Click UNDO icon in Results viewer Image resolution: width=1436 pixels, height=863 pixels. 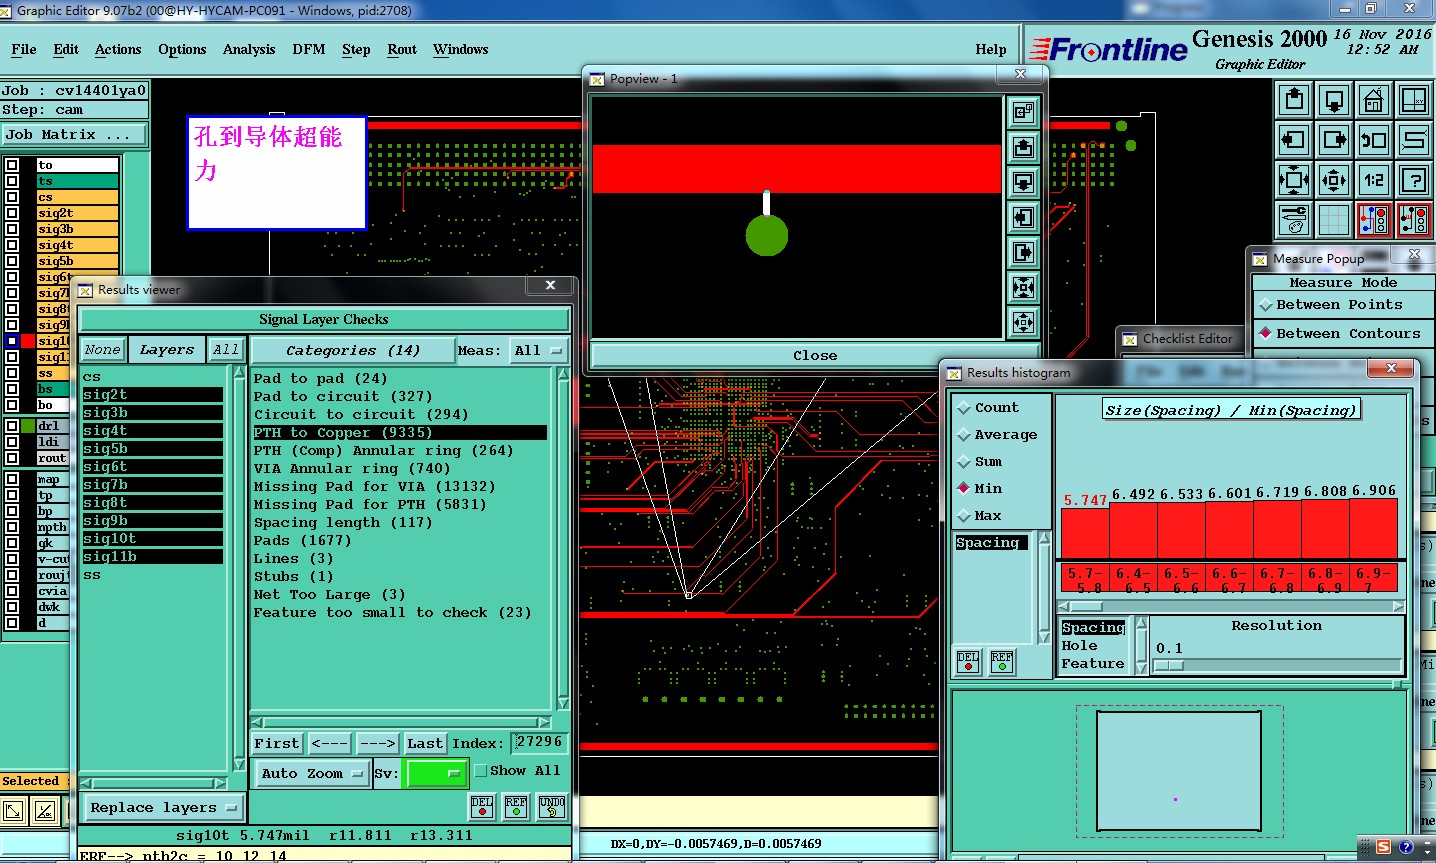(552, 807)
